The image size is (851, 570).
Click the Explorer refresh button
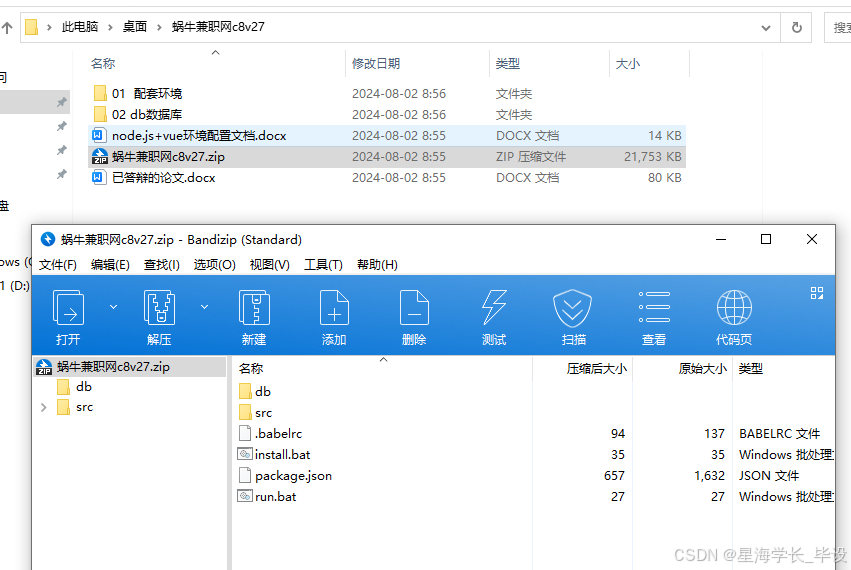click(x=796, y=28)
